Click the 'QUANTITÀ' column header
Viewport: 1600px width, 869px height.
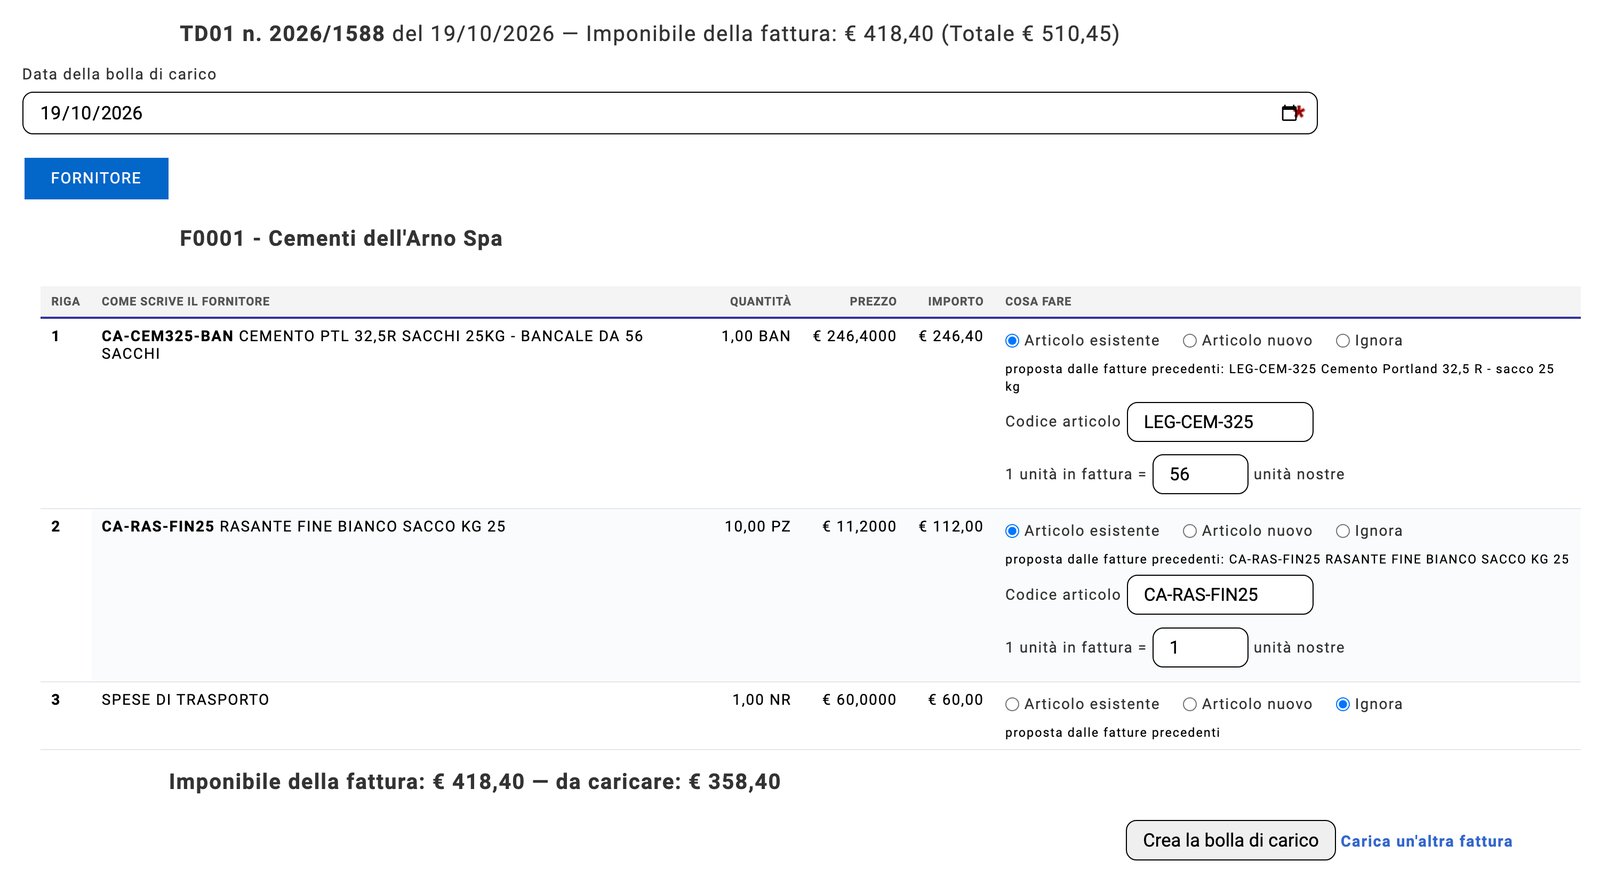pyautogui.click(x=760, y=301)
